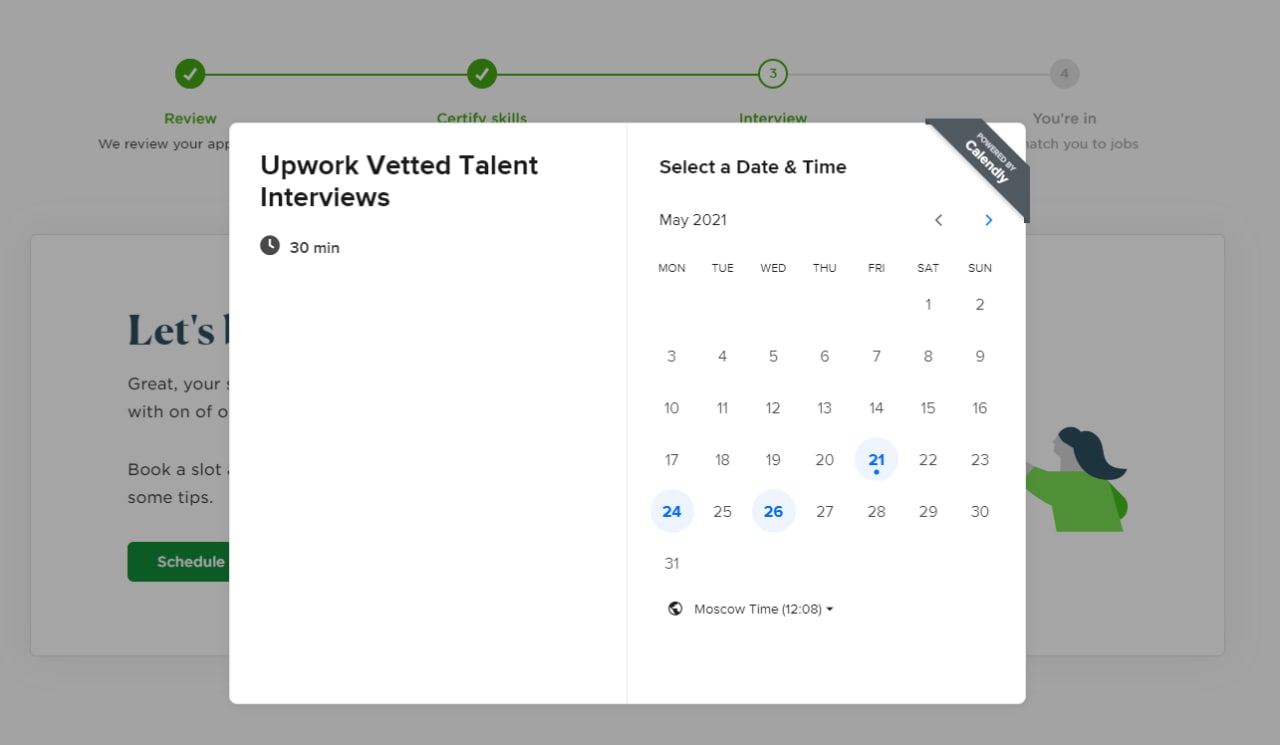
Task: Open the Moscow Time zone dropdown
Action: click(x=764, y=609)
